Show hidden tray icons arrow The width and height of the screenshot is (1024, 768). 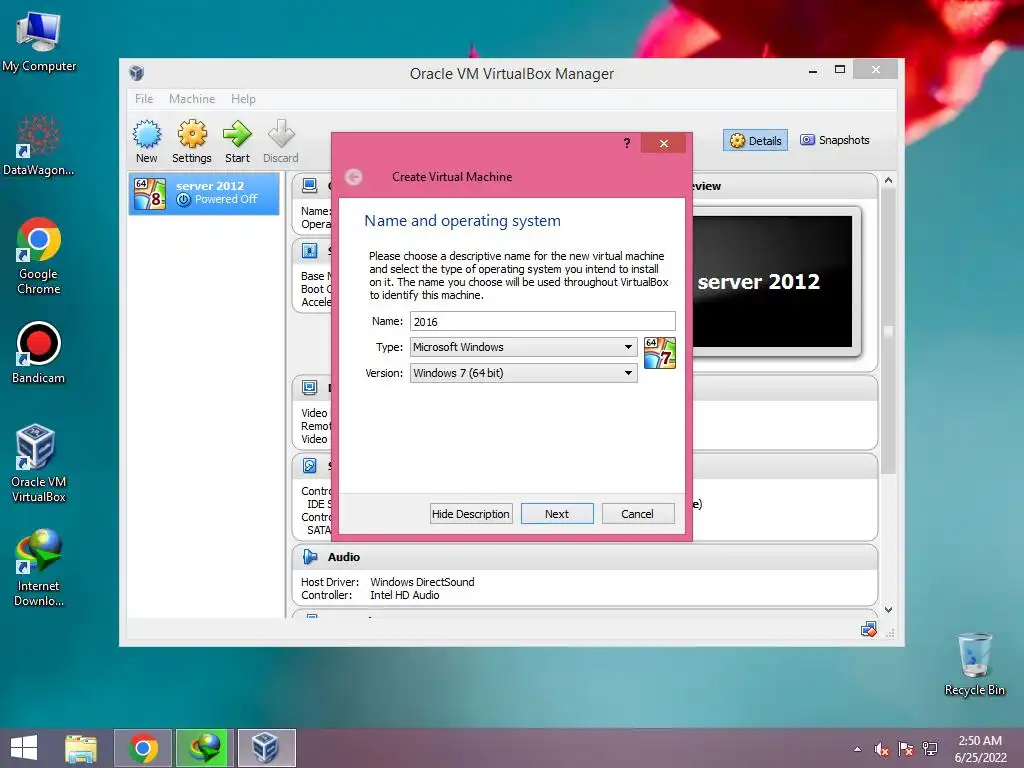[x=857, y=749]
